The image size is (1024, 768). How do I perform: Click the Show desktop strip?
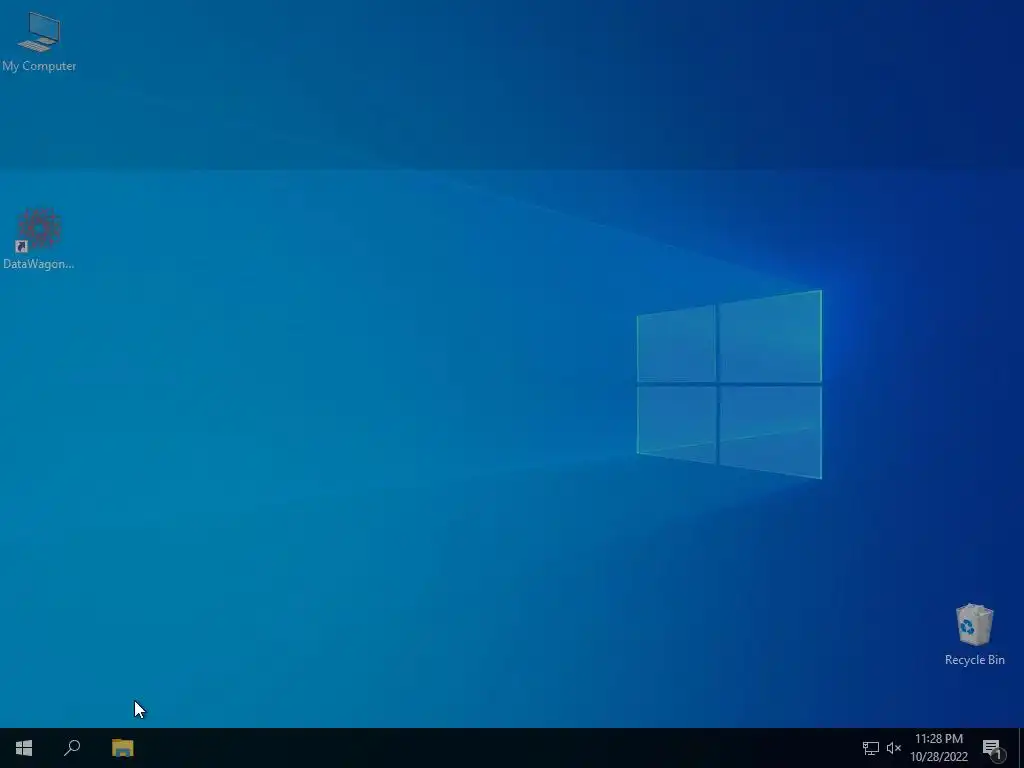pyautogui.click(x=1021, y=748)
